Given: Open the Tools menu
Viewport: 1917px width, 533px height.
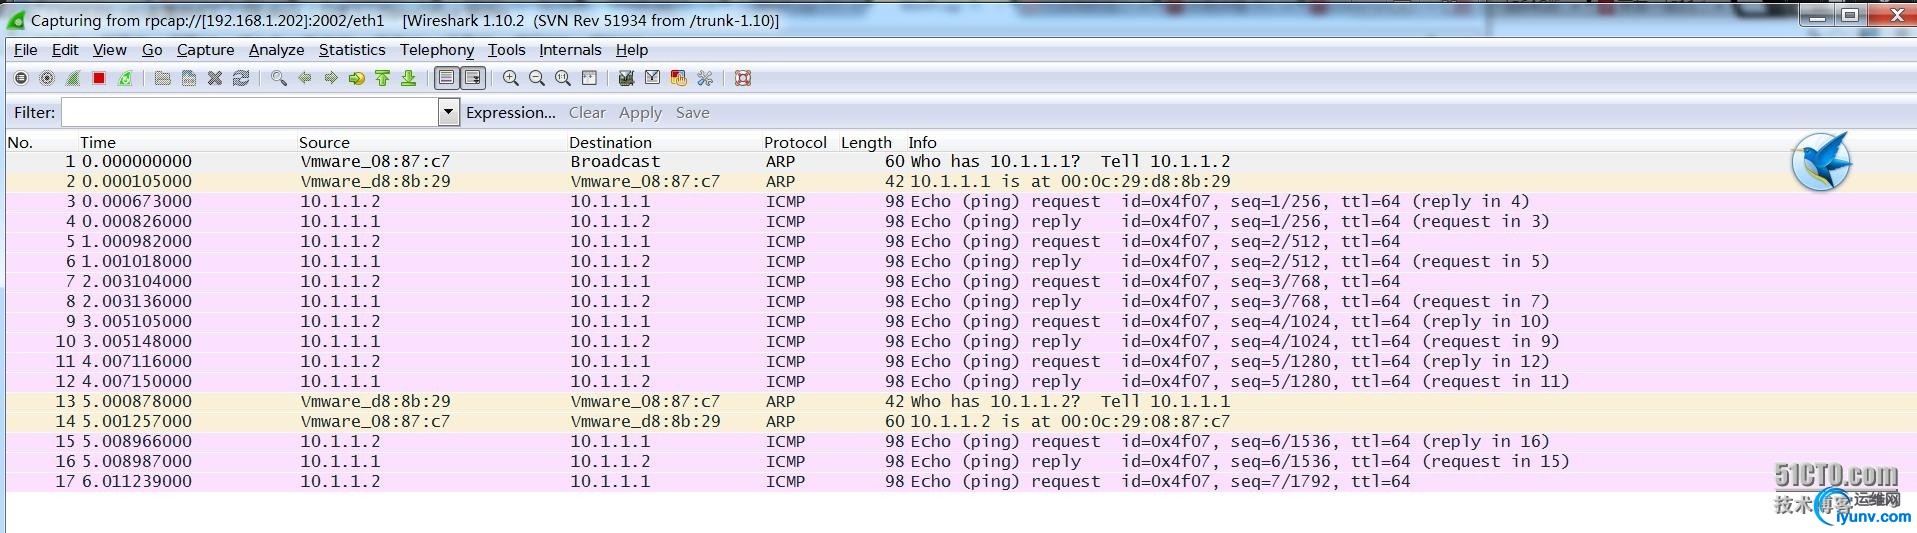Looking at the screenshot, I should [x=506, y=50].
